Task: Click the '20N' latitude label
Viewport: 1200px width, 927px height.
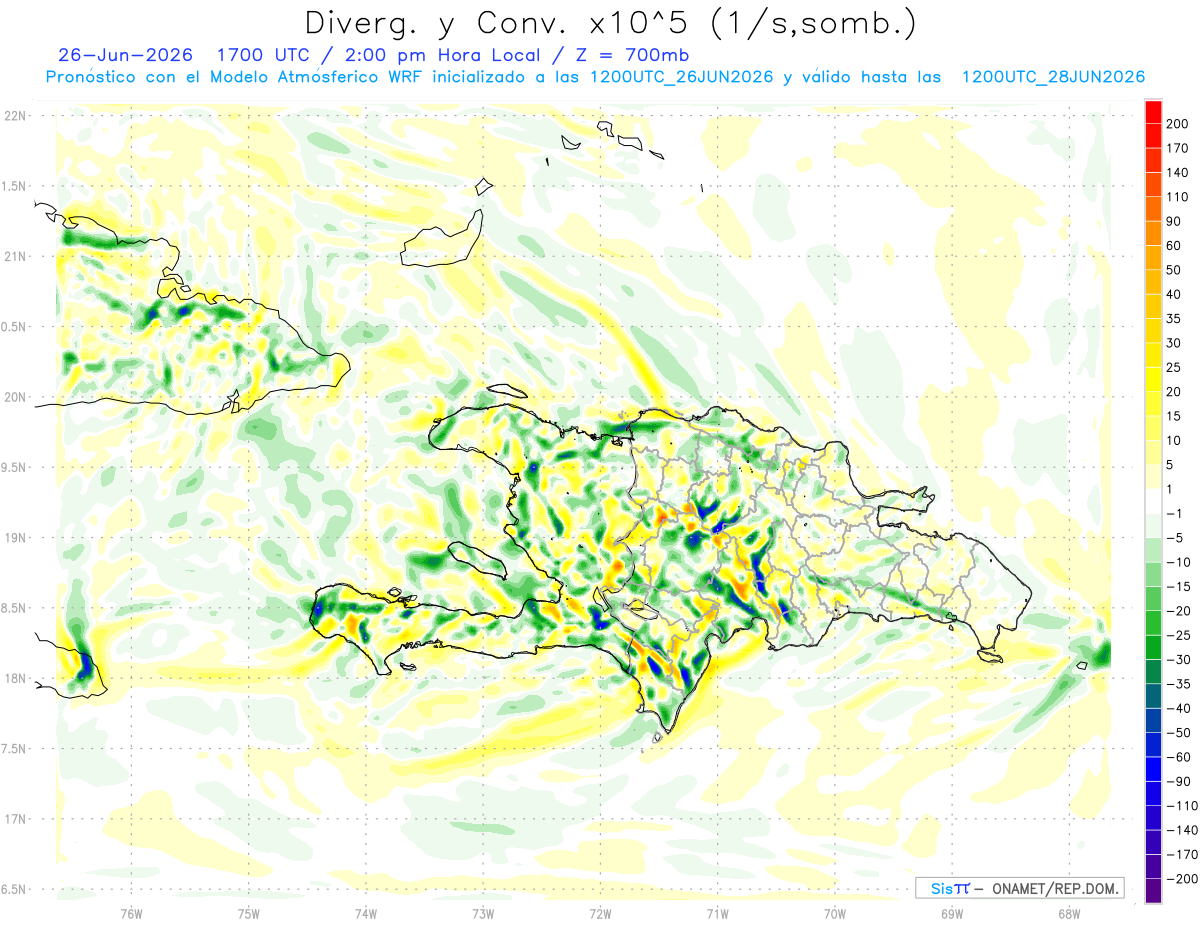Action: 13,397
